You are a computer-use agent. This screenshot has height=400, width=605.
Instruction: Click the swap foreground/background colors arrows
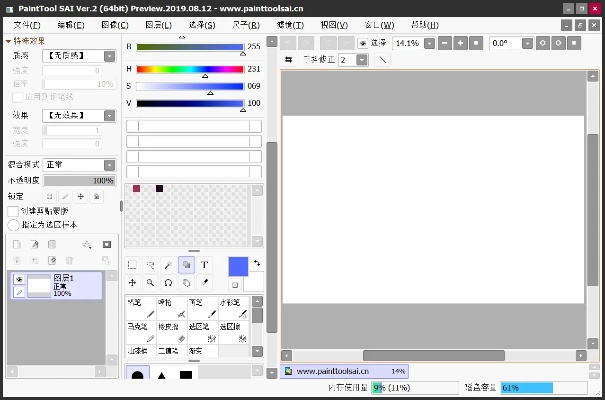click(256, 263)
